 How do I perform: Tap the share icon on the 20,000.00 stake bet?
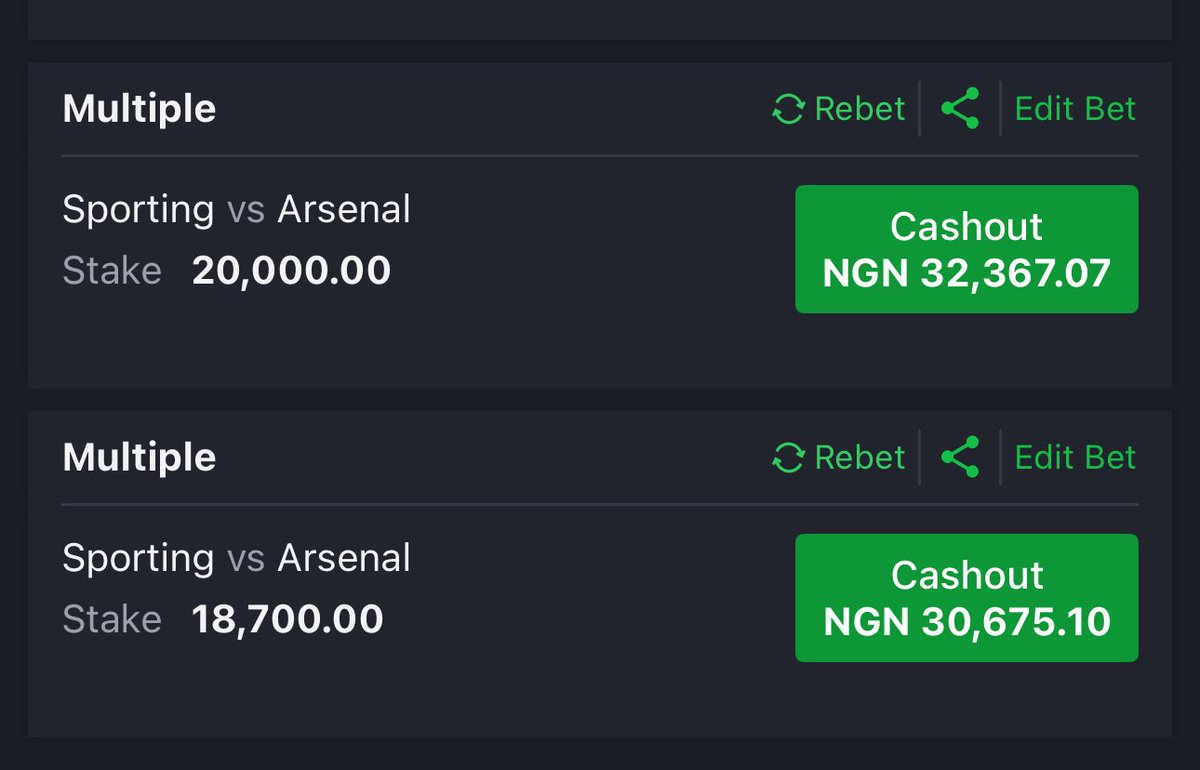point(960,108)
